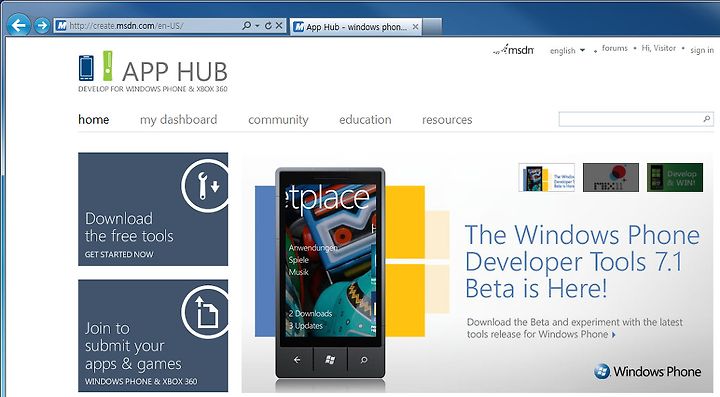720x397 pixels.
Task: Select the App Hub browser tab
Action: 356,27
